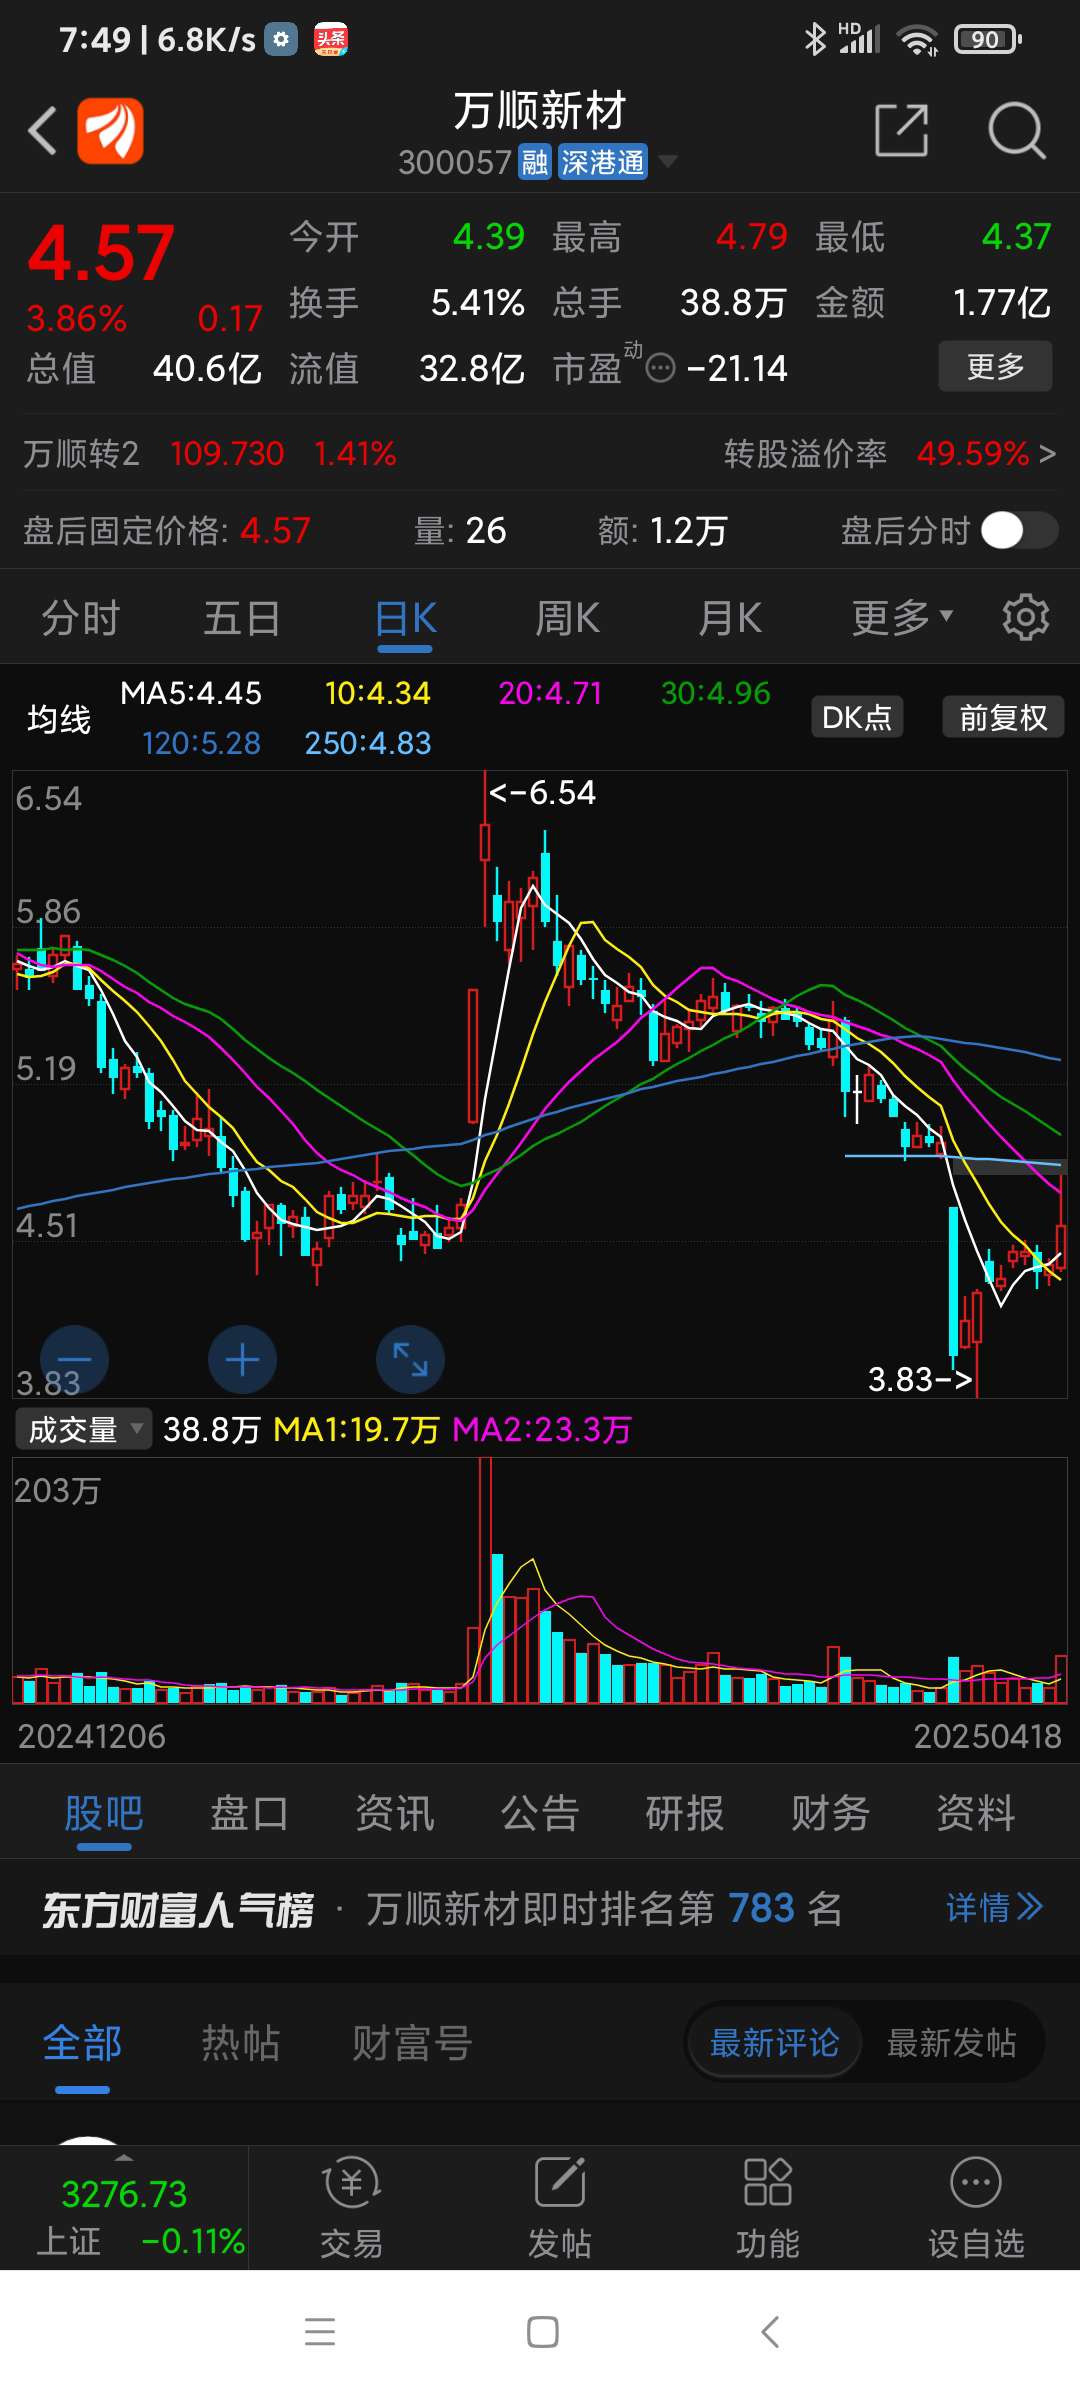Open 盘口 tab
Viewport: 1080px width, 2400px height.
[249, 1812]
